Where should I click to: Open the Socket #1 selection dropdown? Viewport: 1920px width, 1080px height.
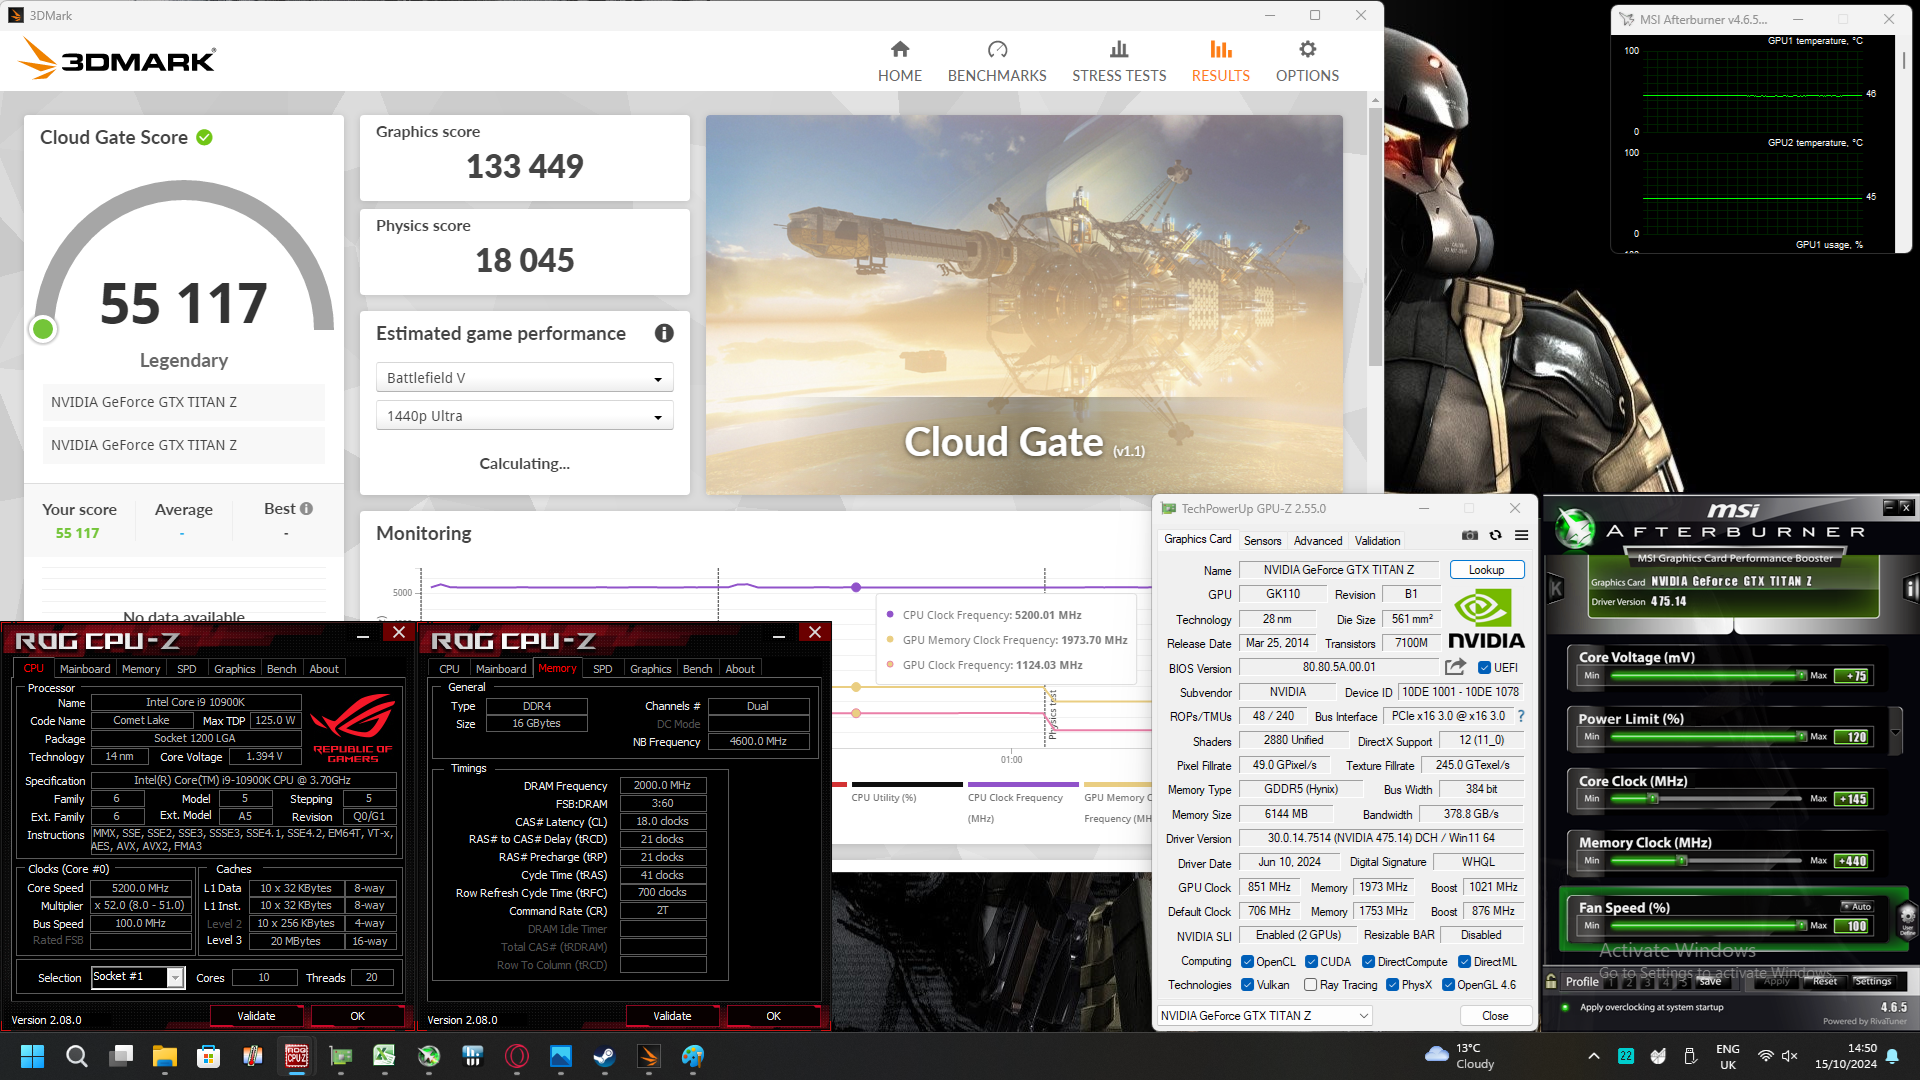pyautogui.click(x=138, y=977)
